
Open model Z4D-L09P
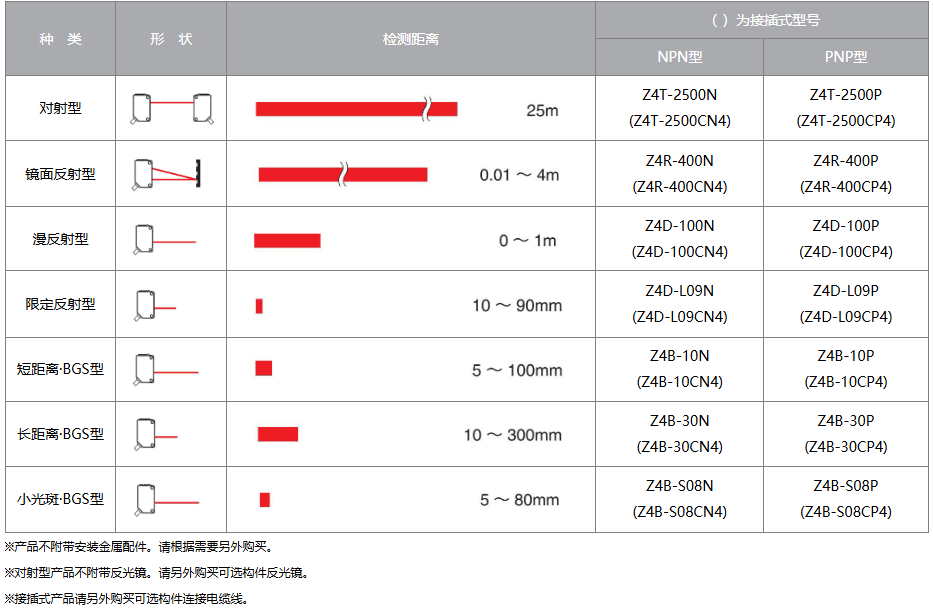click(x=846, y=291)
